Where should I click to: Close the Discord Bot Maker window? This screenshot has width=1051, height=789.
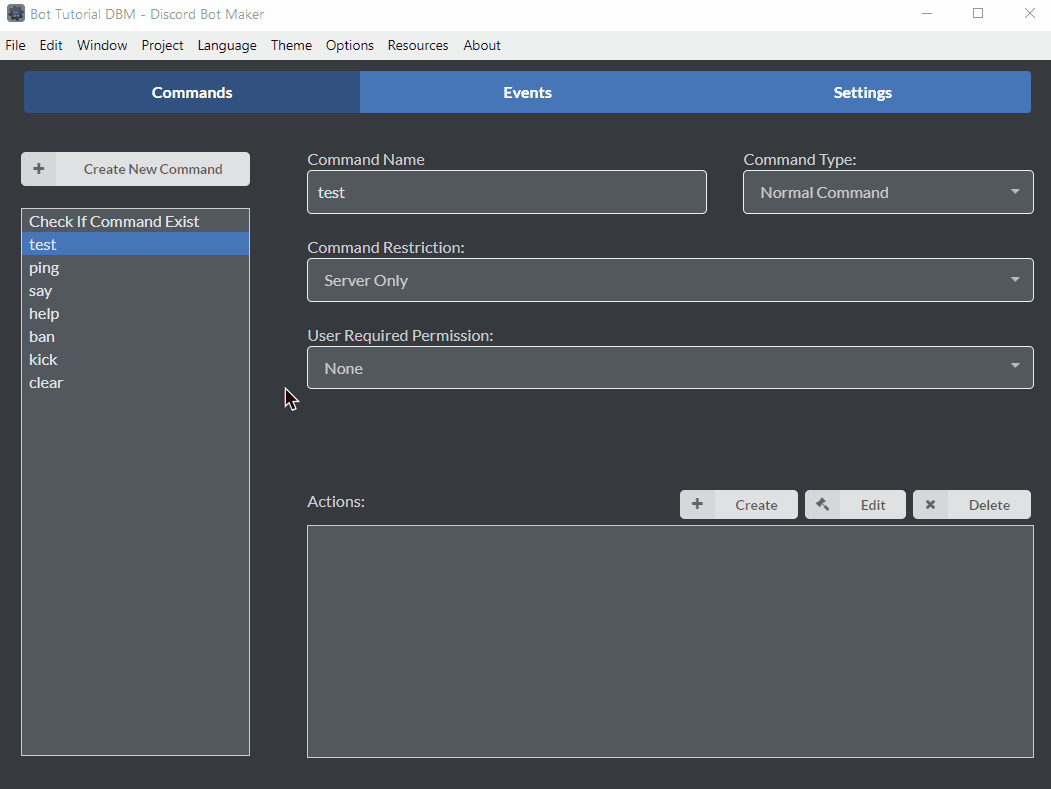click(1030, 13)
